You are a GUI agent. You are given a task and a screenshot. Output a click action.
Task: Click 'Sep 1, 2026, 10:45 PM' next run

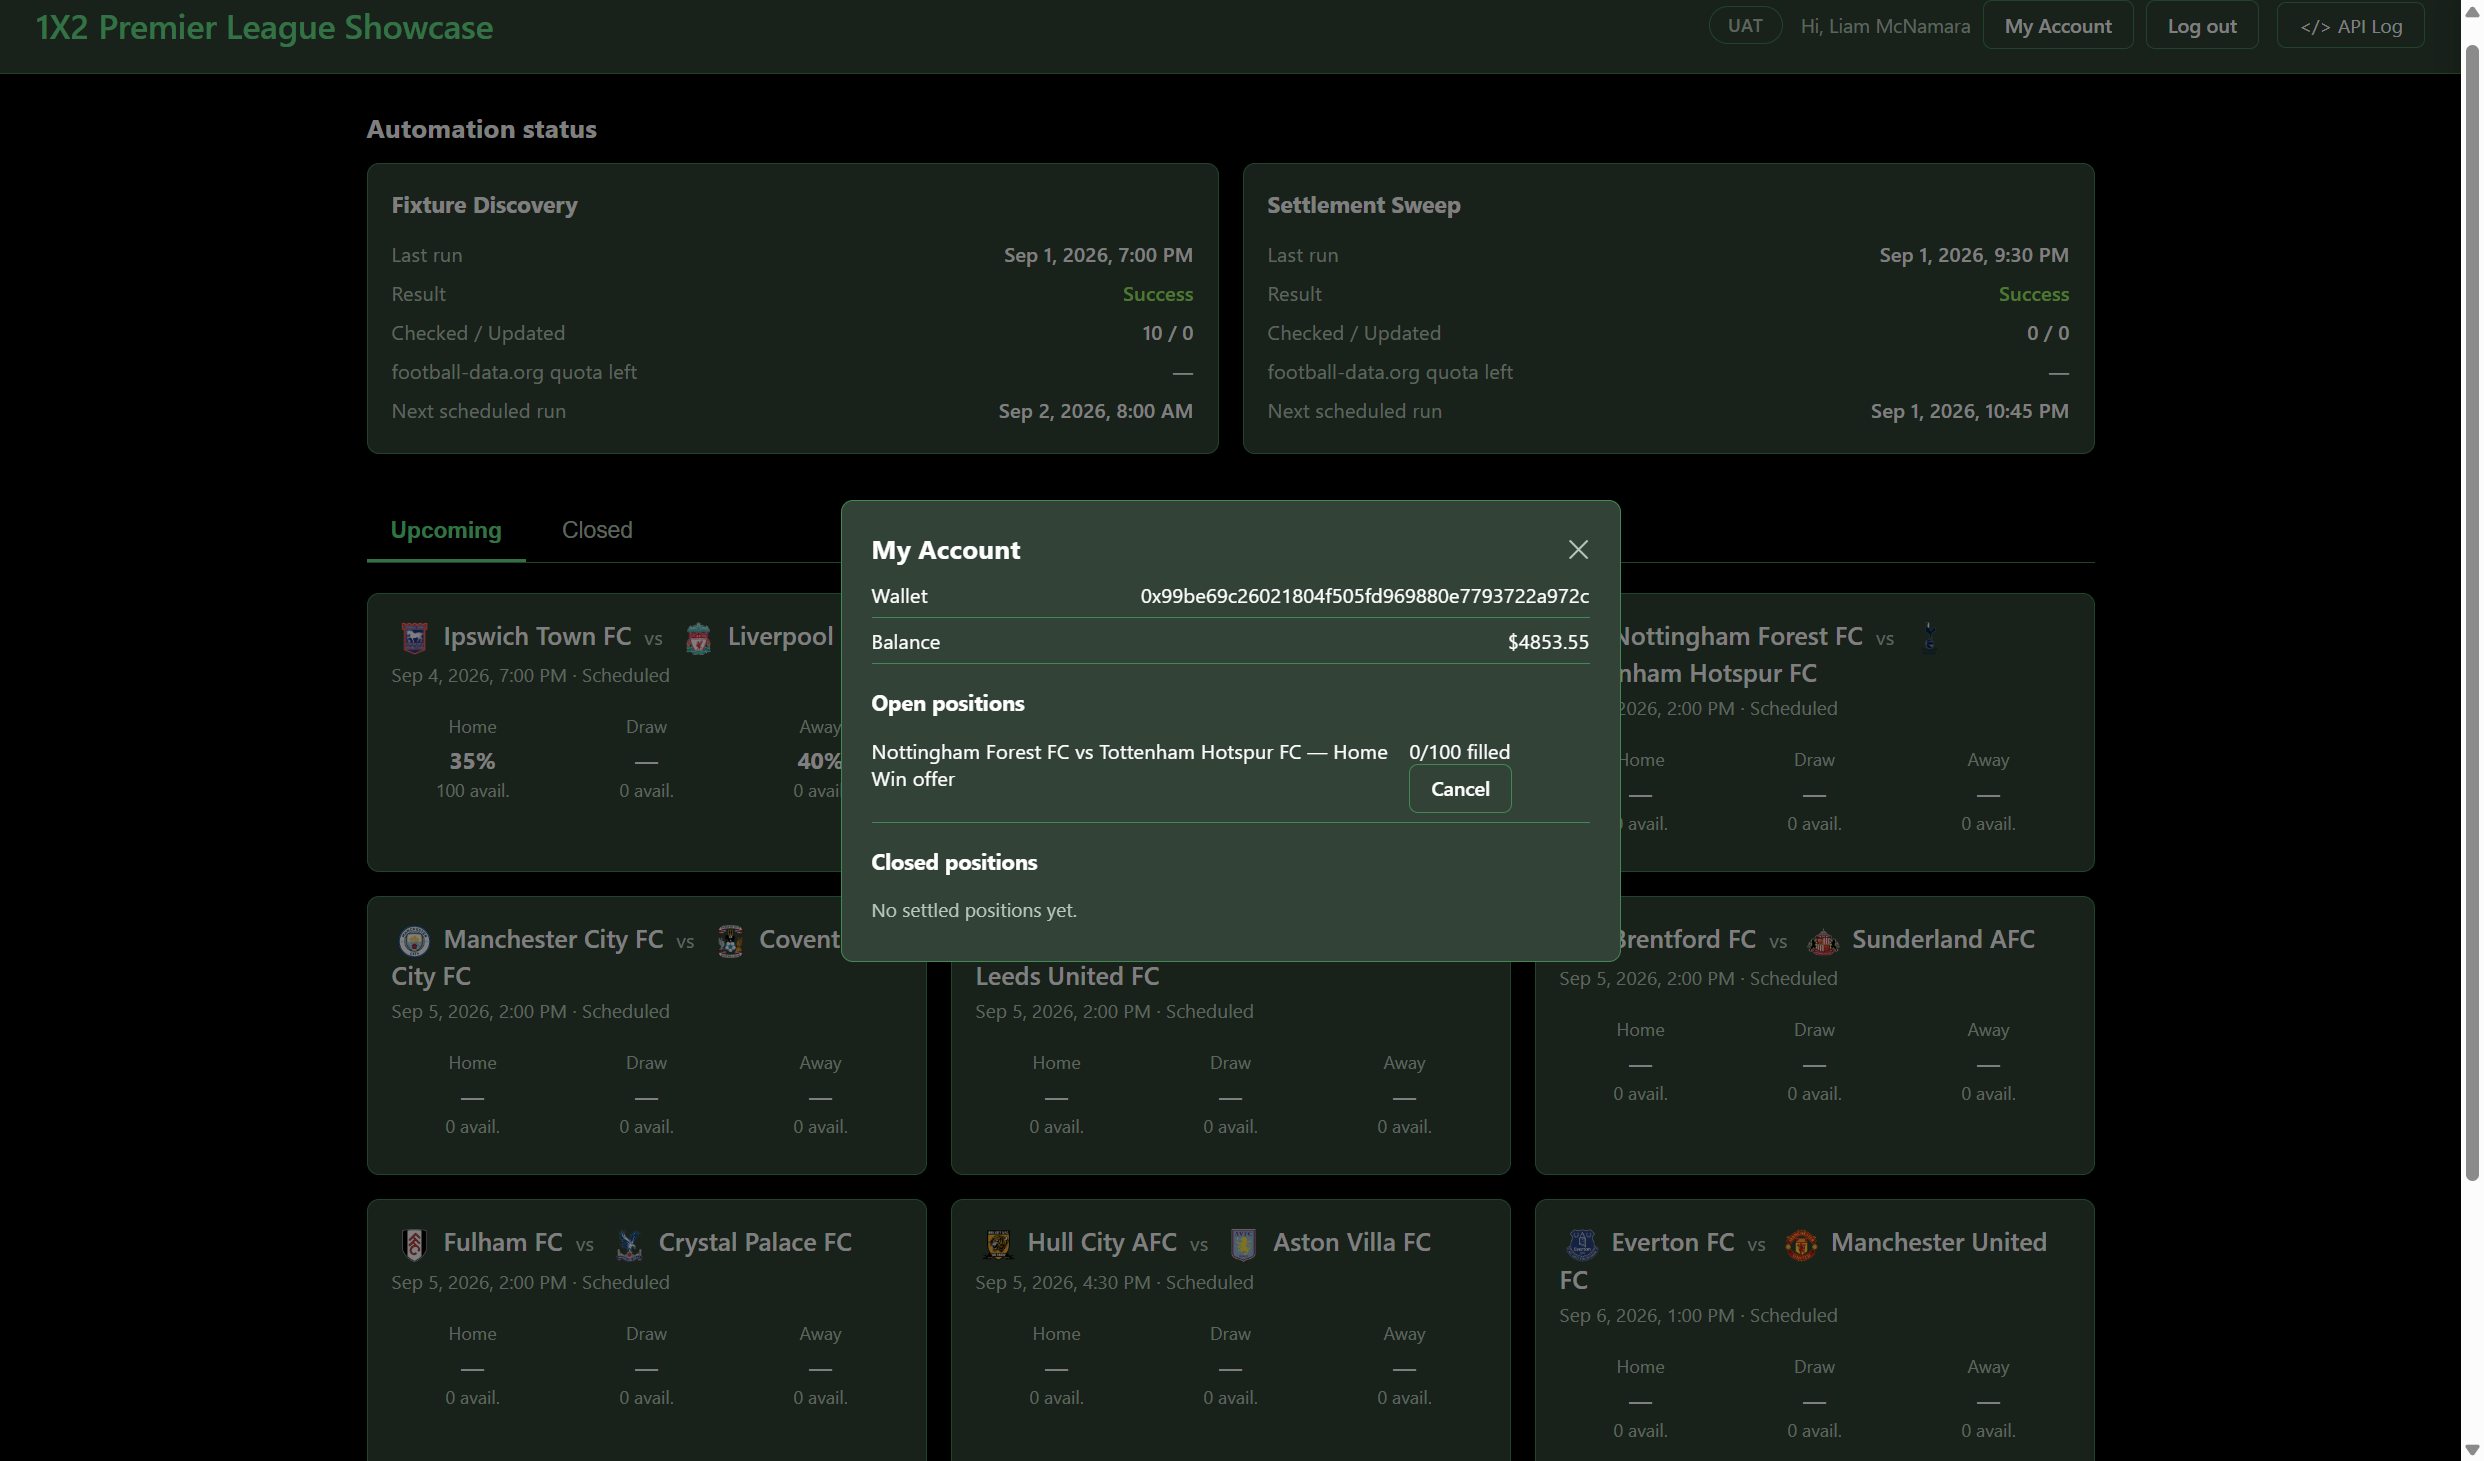1969,411
